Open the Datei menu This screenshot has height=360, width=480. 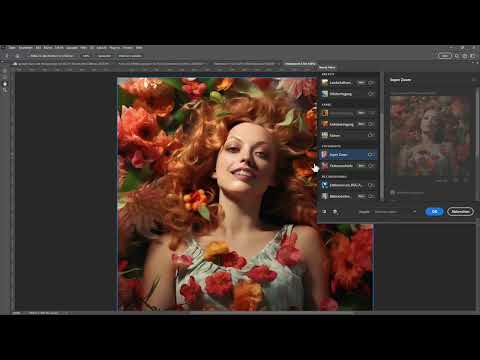[12, 48]
